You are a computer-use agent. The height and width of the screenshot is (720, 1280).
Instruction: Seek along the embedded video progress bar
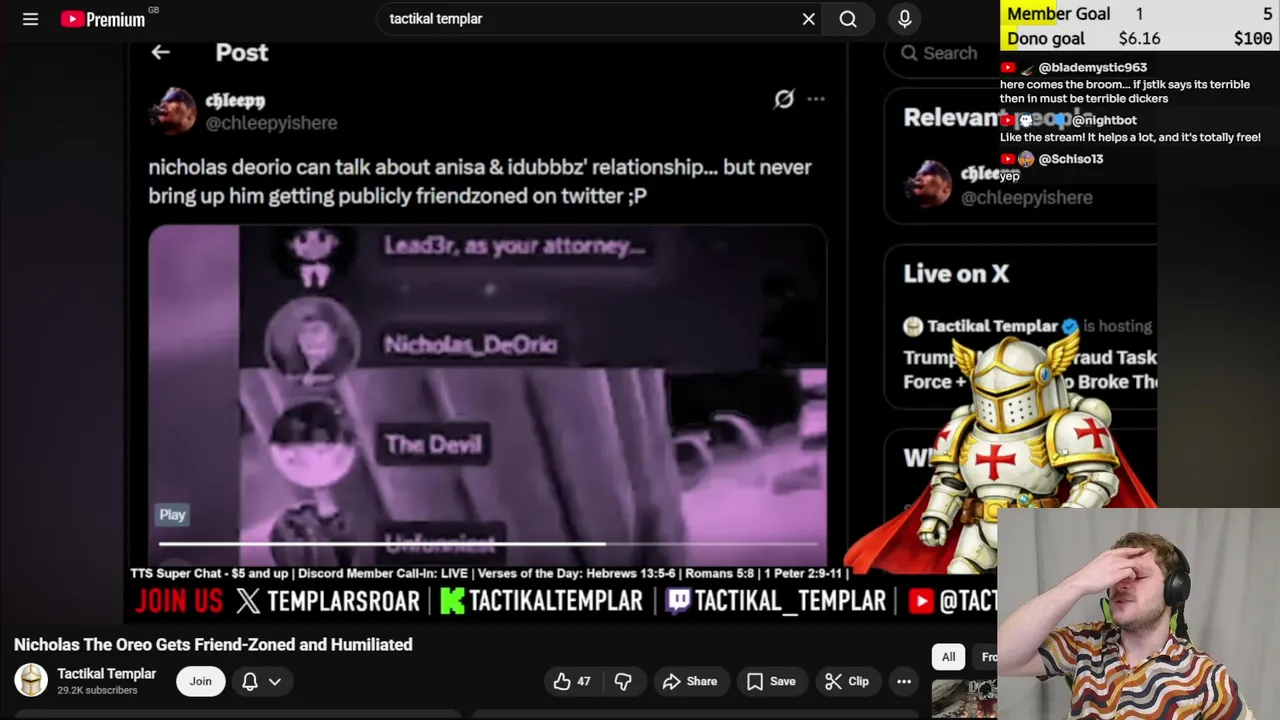488,544
